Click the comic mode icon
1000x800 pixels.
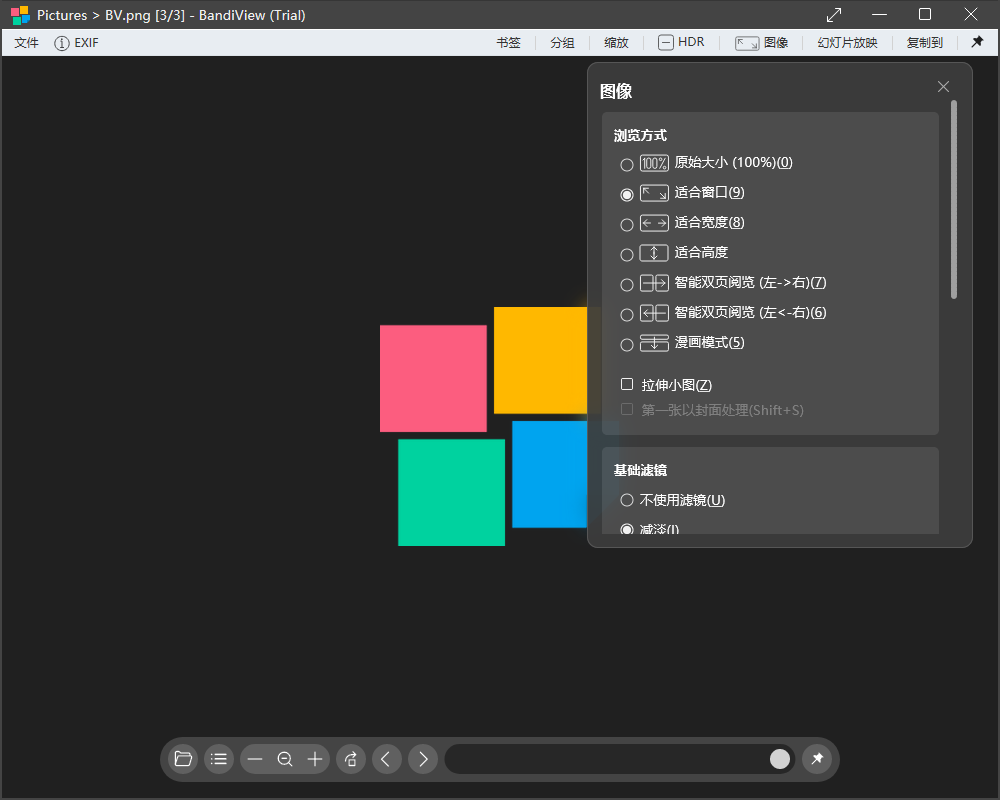[x=654, y=343]
